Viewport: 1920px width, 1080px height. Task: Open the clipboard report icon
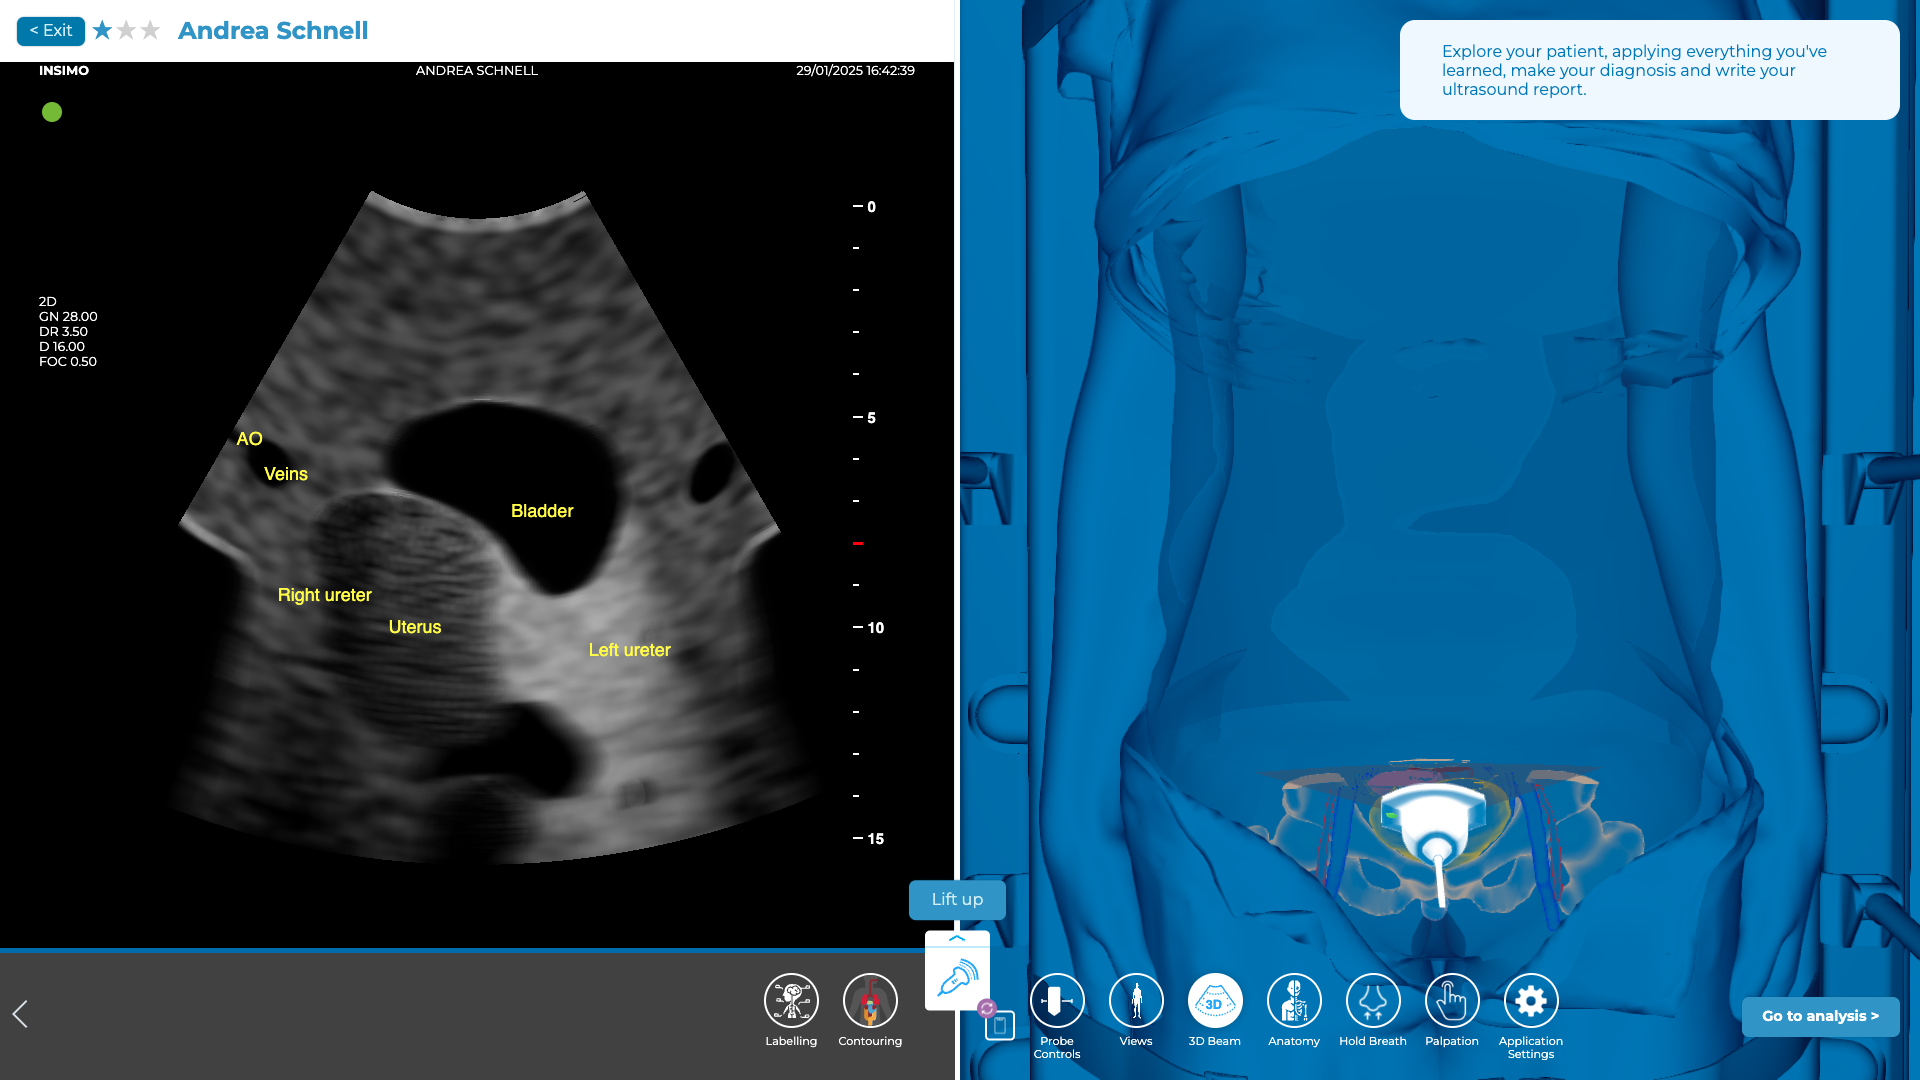[1000, 1026]
